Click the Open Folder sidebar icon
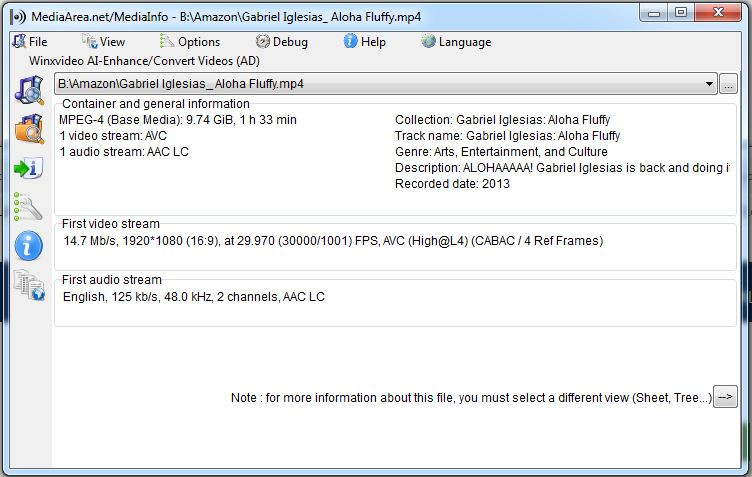 click(x=28, y=128)
